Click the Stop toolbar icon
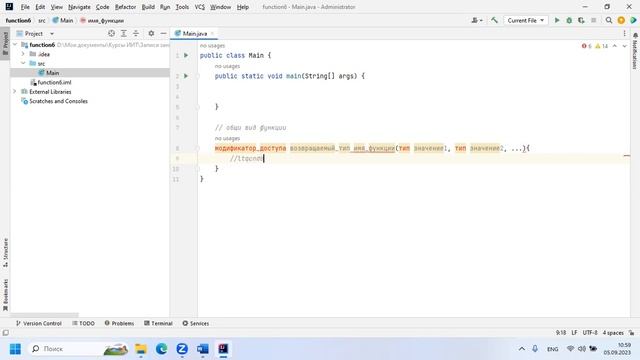The width and height of the screenshot is (640, 360). click(x=593, y=20)
